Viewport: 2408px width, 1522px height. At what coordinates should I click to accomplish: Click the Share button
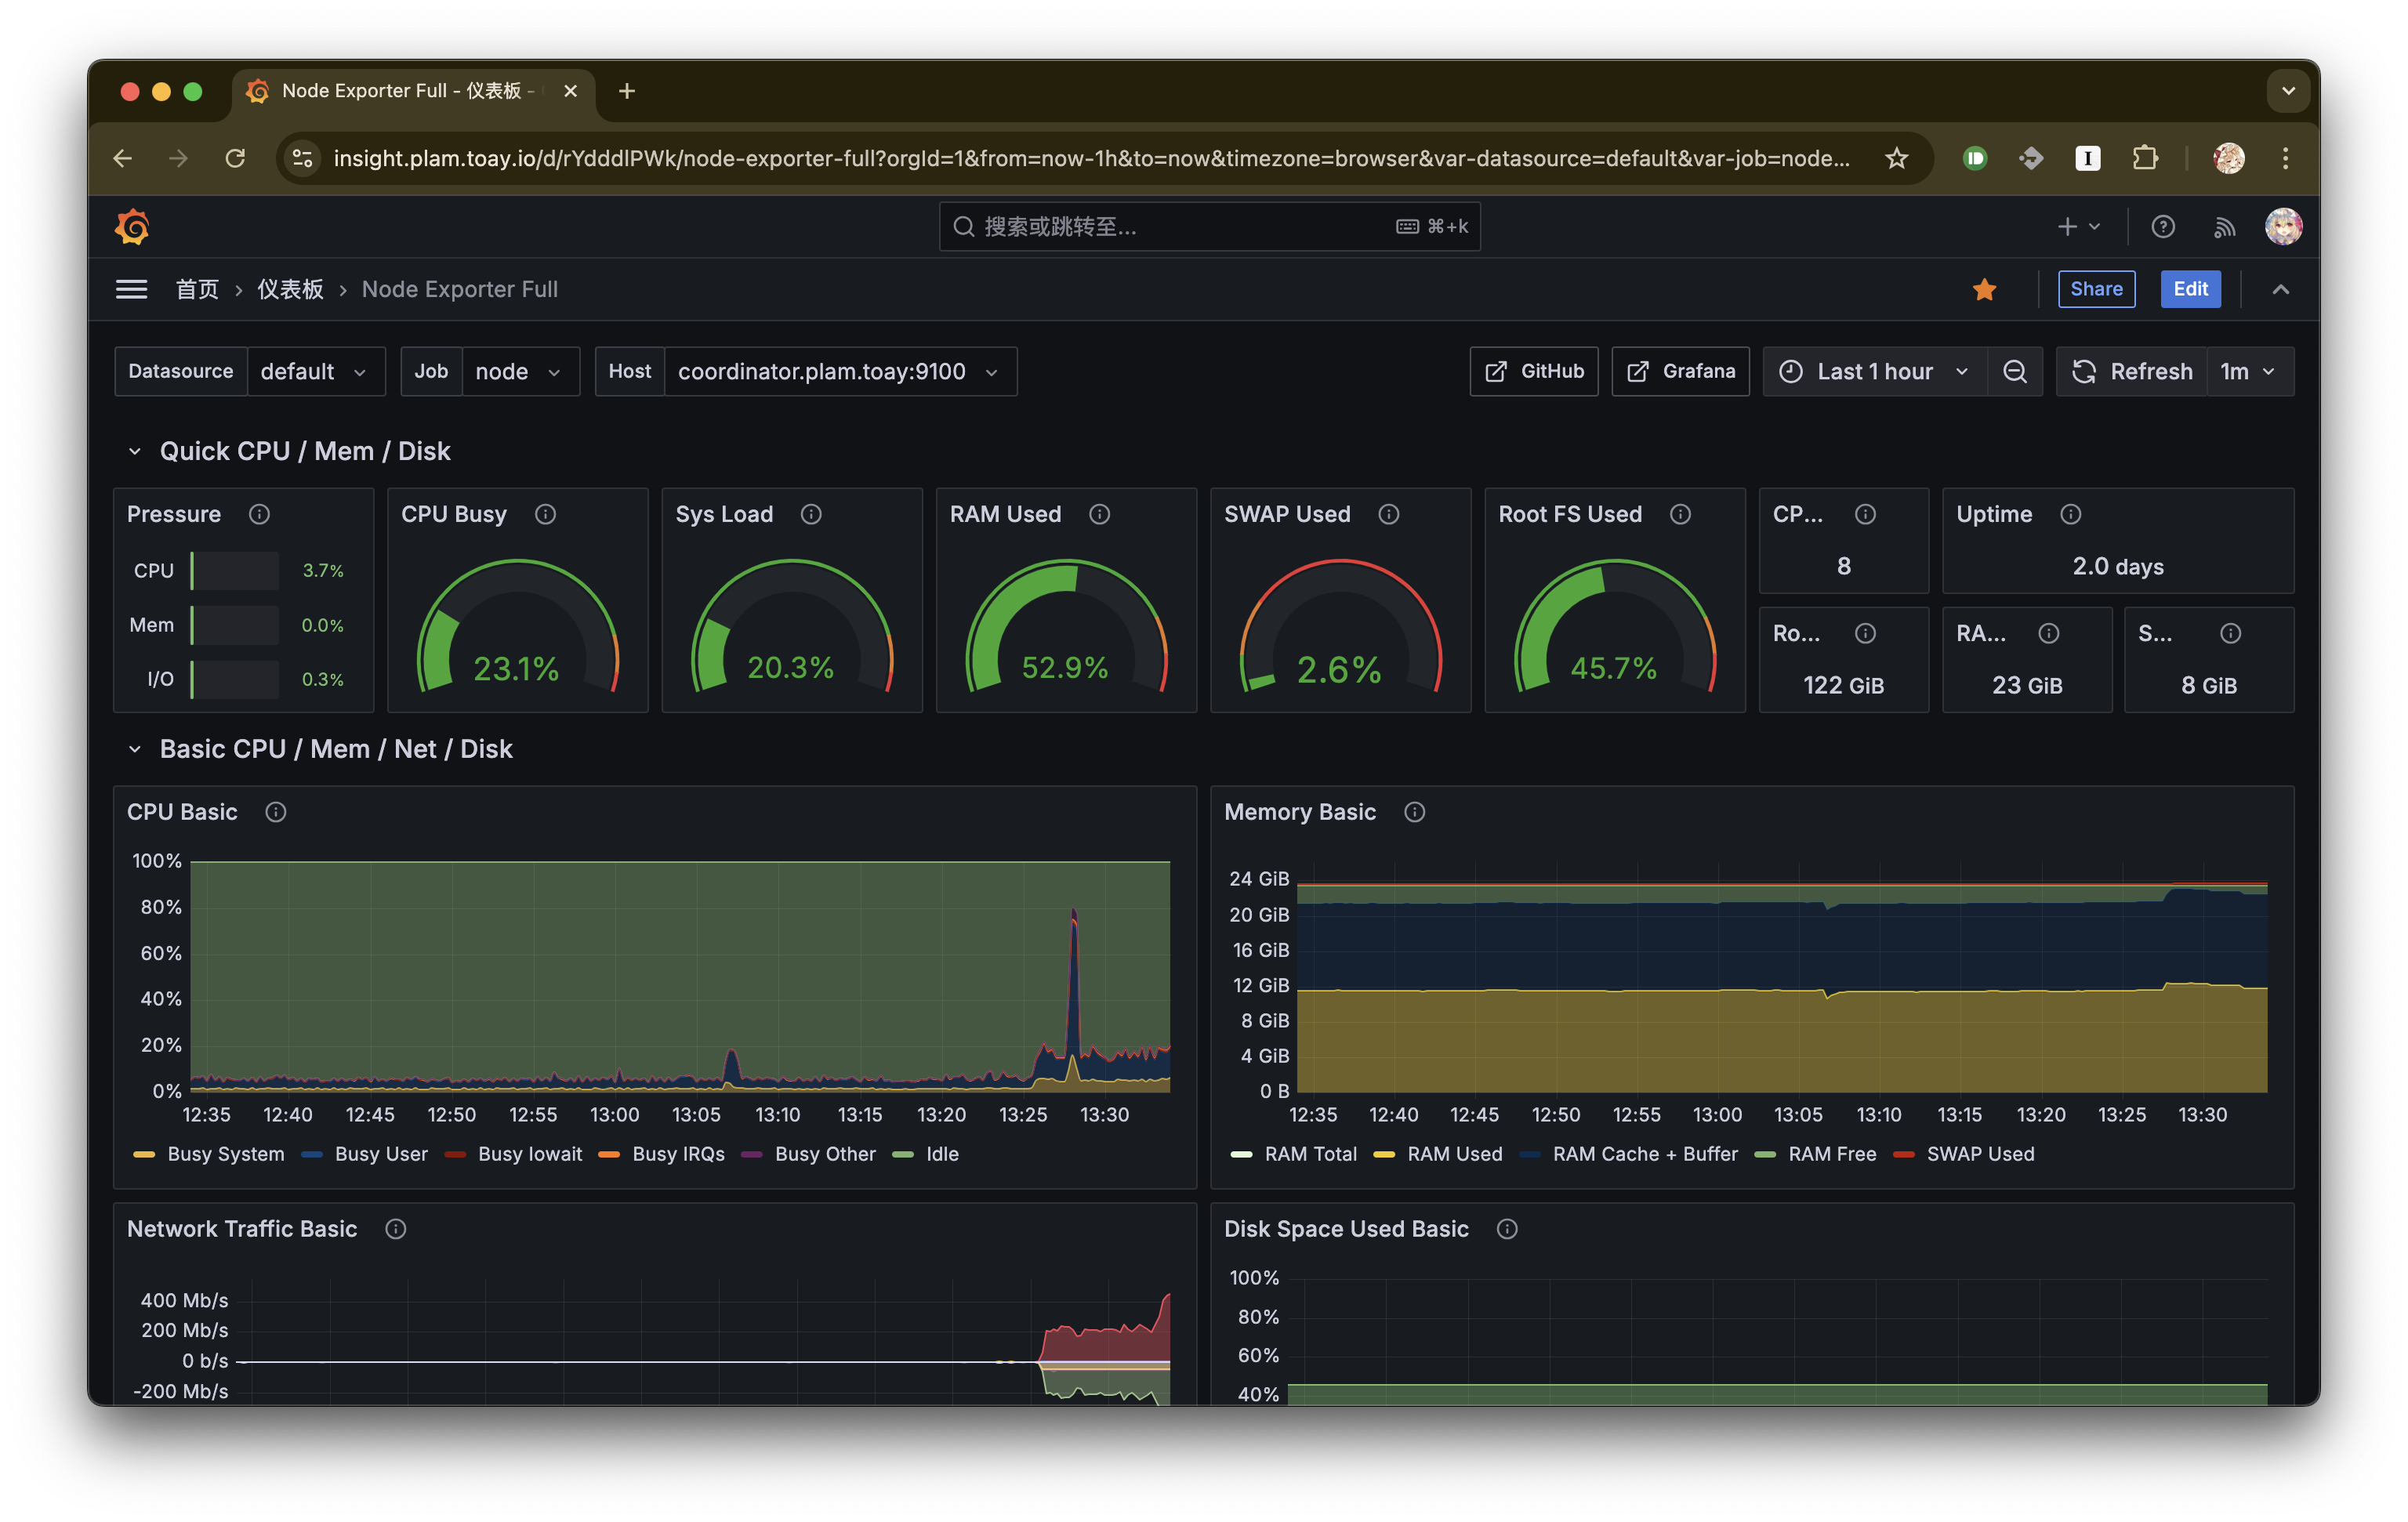(2096, 289)
